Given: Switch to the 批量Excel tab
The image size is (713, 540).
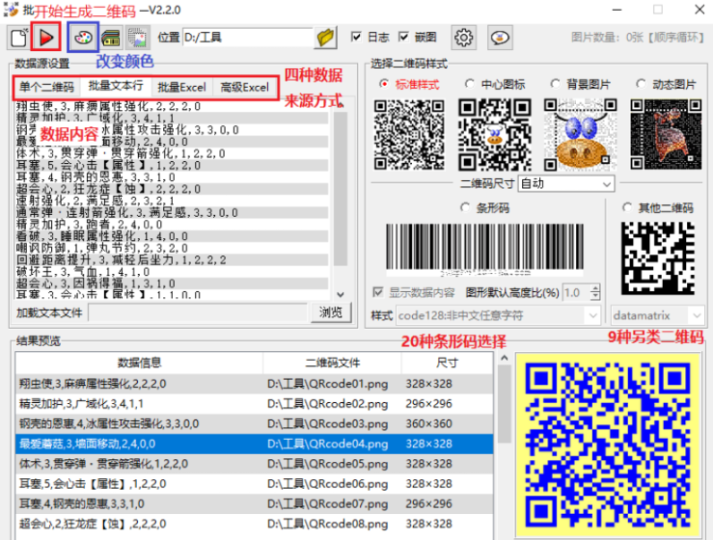Looking at the screenshot, I should [181, 87].
